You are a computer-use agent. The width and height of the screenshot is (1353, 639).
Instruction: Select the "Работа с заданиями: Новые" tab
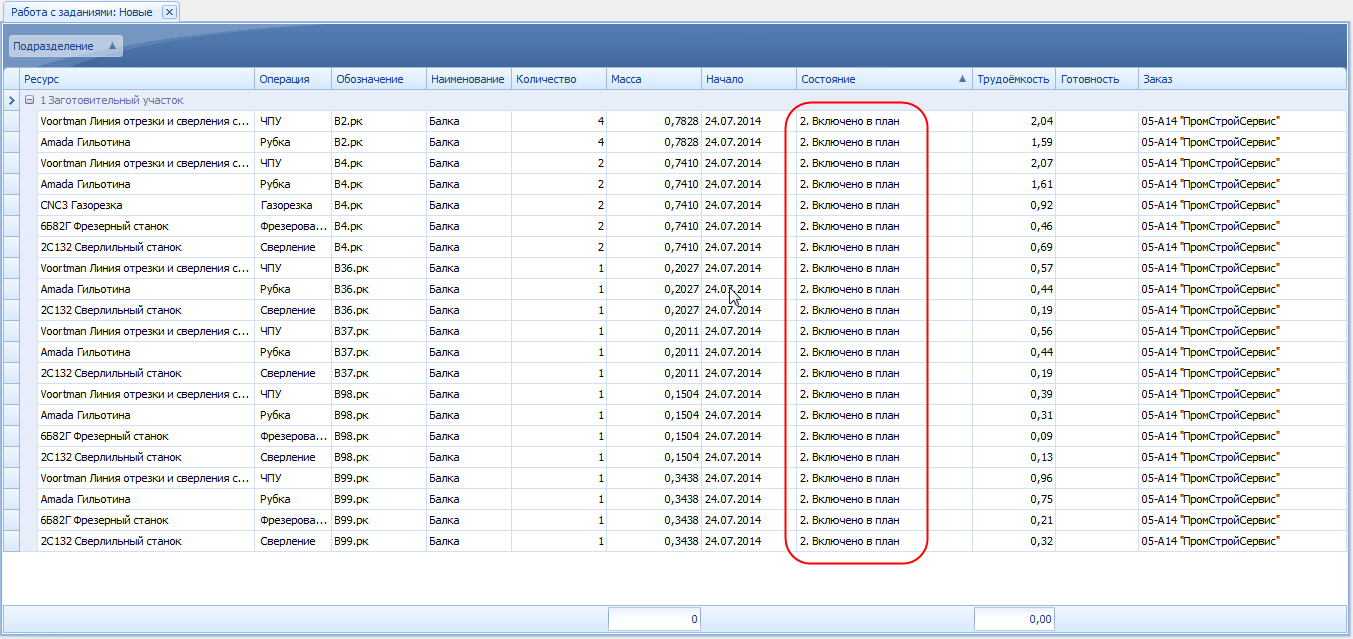[82, 12]
